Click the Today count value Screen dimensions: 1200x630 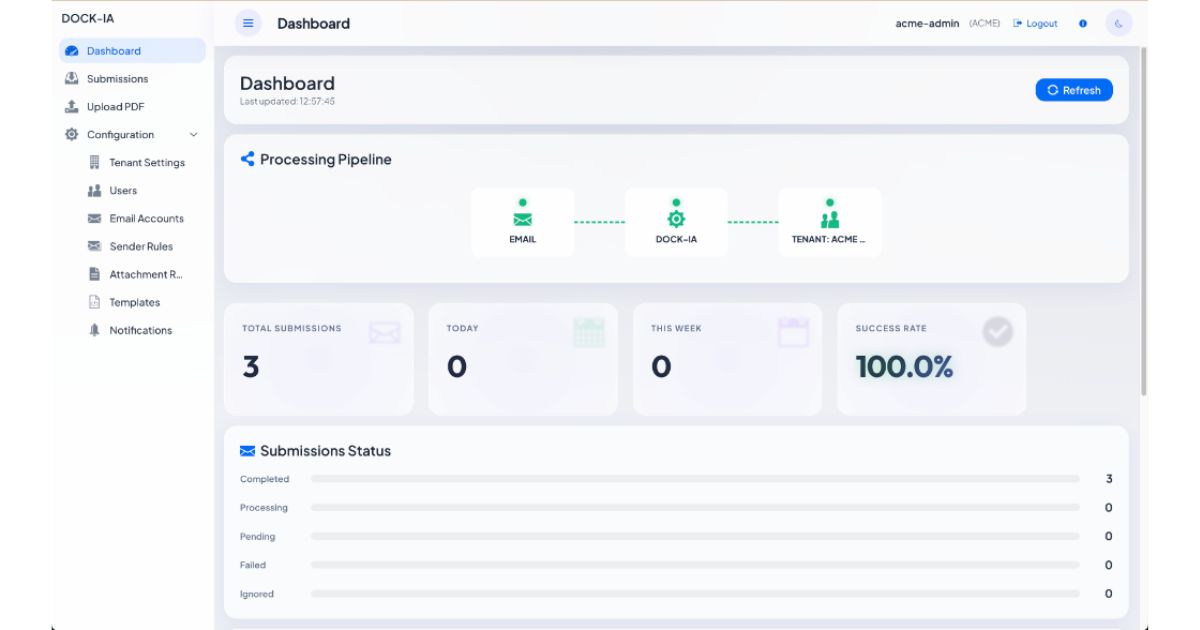pos(457,367)
